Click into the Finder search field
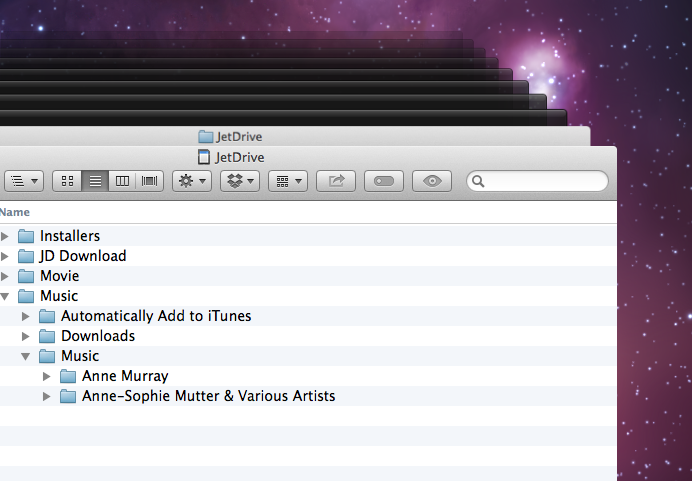 tap(538, 181)
